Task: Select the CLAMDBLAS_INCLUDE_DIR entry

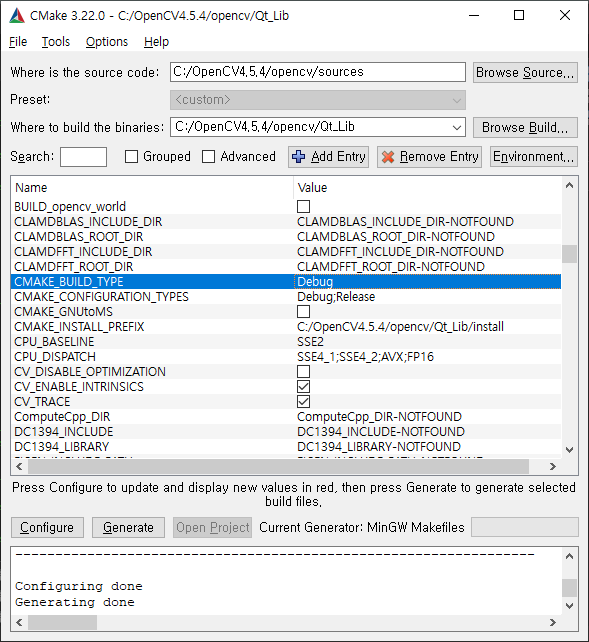Action: point(88,222)
